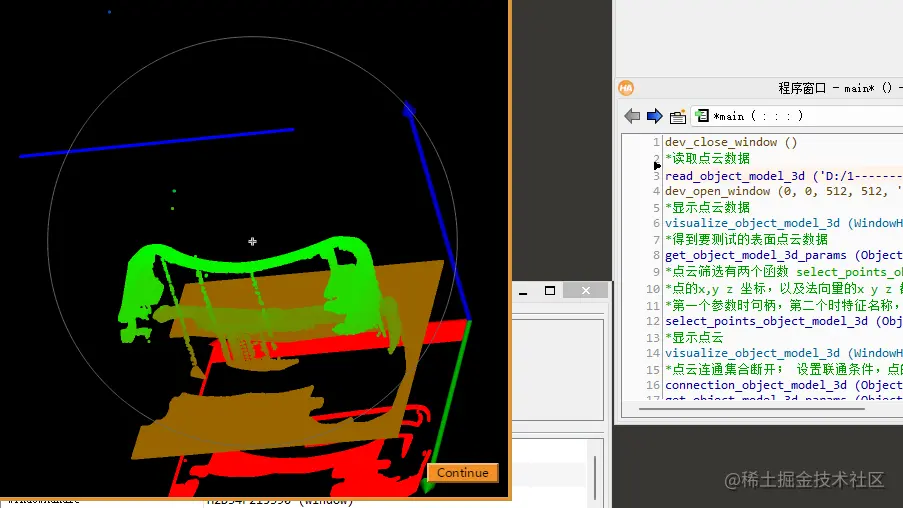903x508 pixels.
Task: Open the procedure clipboard icon
Action: (x=678, y=116)
